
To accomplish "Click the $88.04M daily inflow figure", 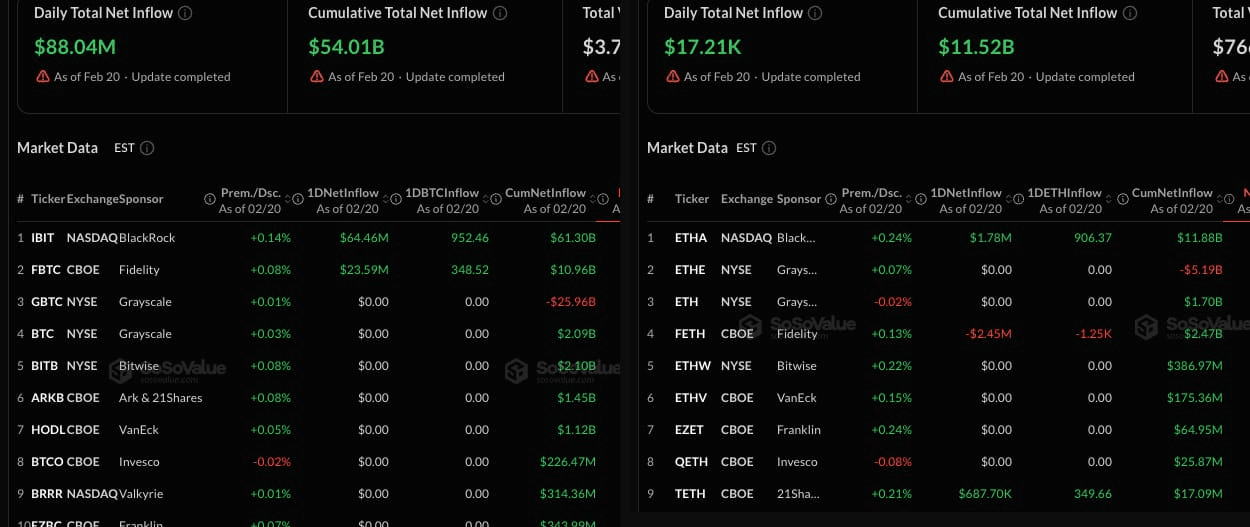I will (75, 47).
